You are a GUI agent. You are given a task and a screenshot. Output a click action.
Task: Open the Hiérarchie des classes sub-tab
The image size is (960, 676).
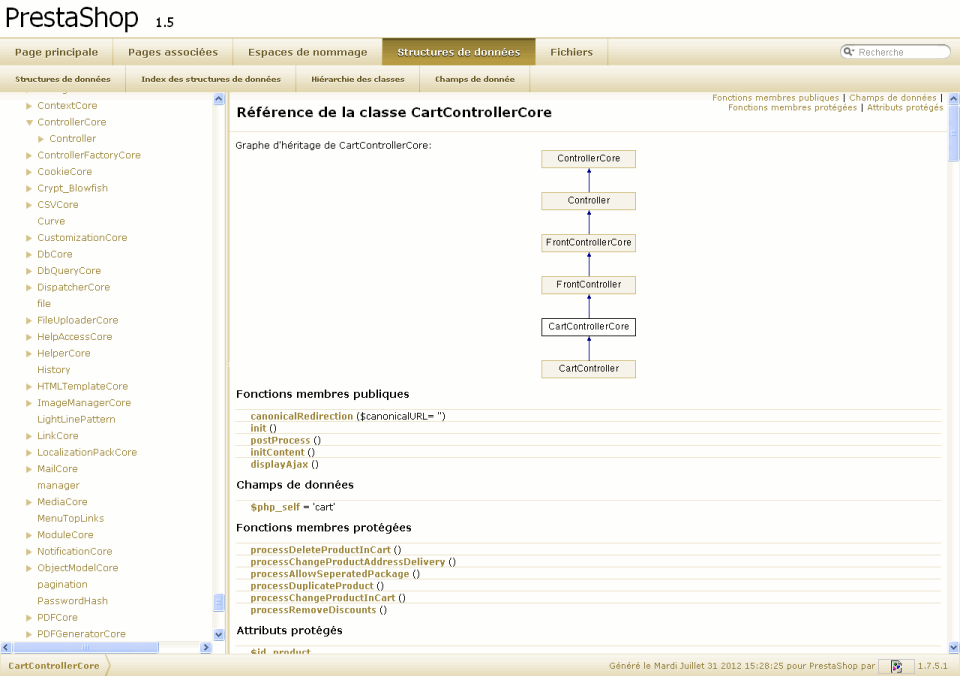(357, 79)
